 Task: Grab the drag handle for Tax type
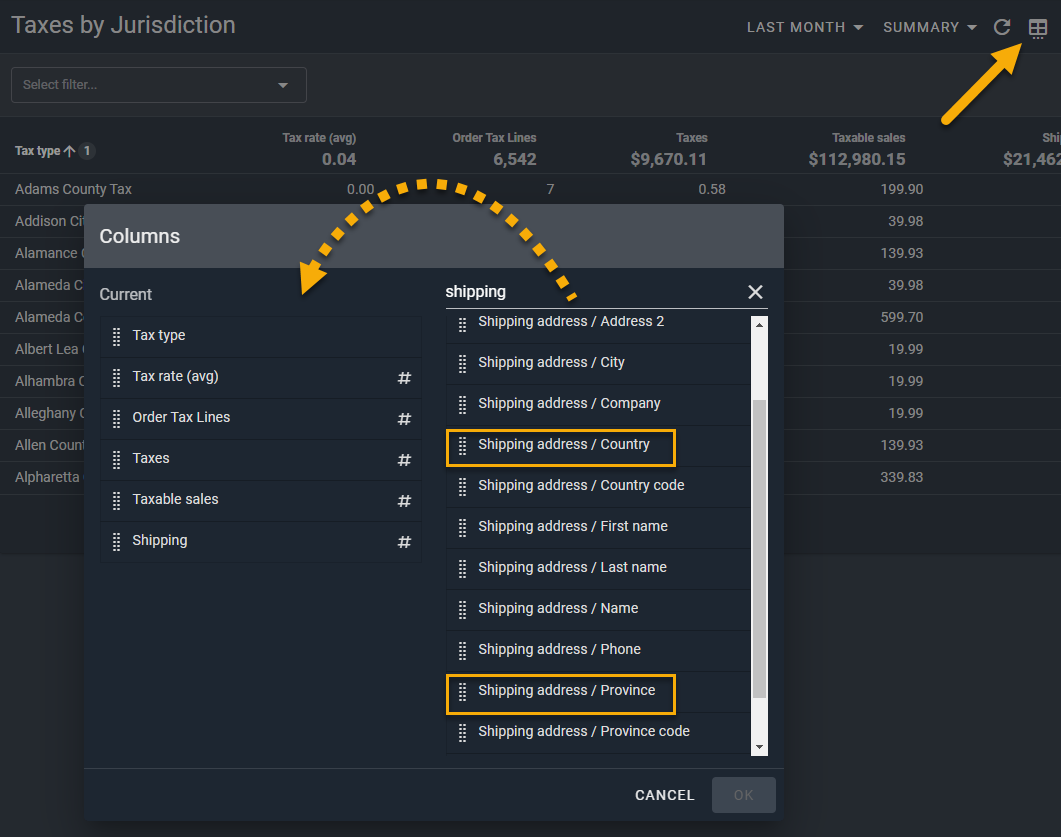pyautogui.click(x=117, y=336)
